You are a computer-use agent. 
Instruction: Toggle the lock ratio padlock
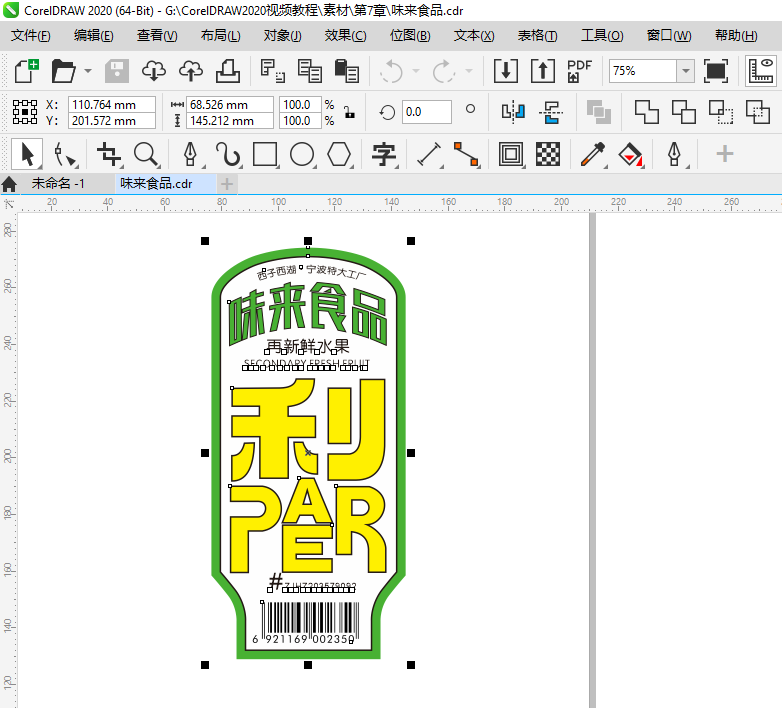[x=348, y=112]
